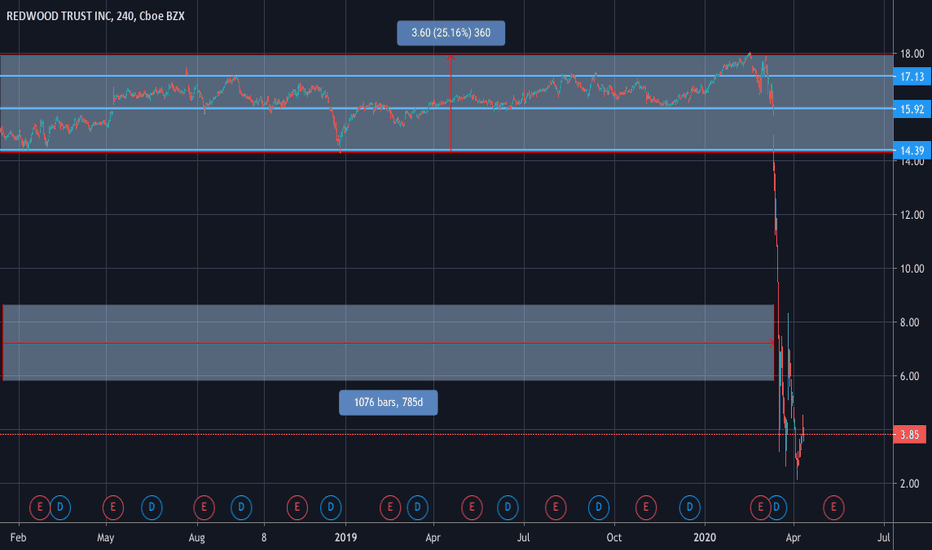Viewport: 932px width, 550px height.
Task: Click the earnings E marker between 8 and 2019
Action: click(x=297, y=507)
